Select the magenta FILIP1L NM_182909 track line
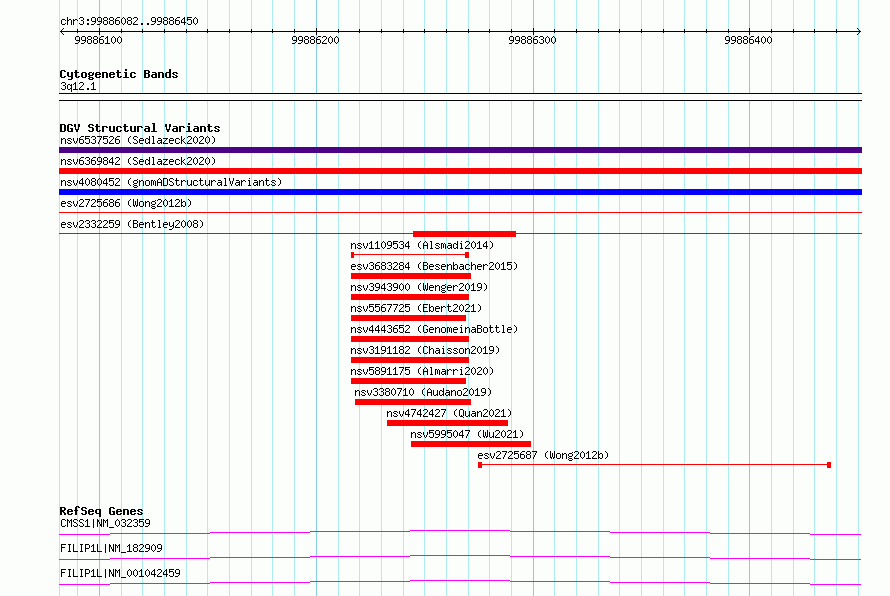 point(460,557)
